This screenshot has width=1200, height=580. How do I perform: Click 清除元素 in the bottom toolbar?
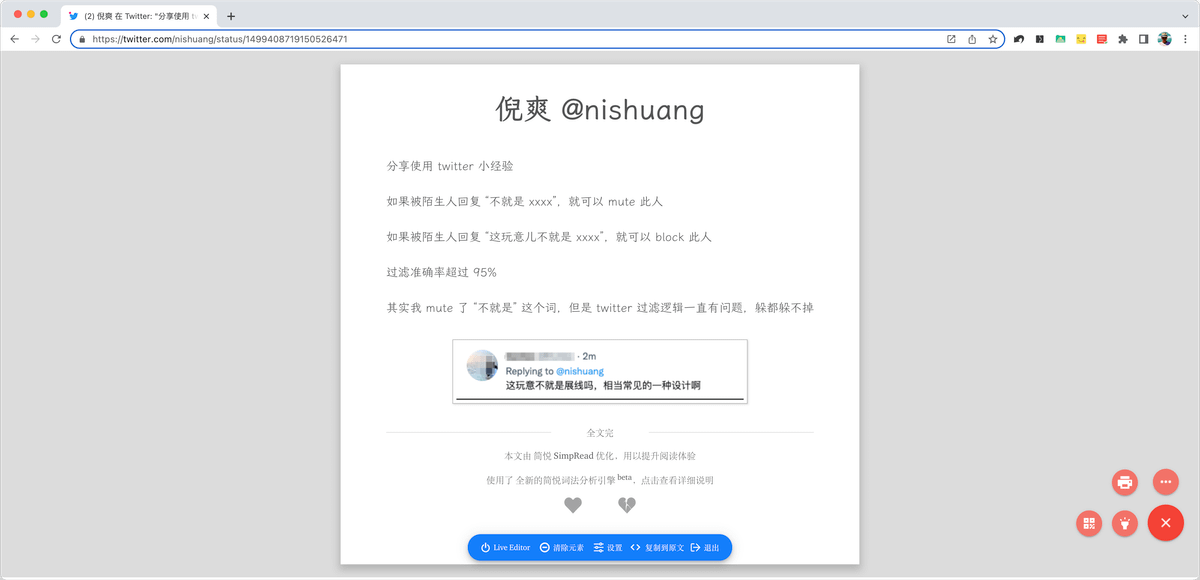click(x=562, y=548)
